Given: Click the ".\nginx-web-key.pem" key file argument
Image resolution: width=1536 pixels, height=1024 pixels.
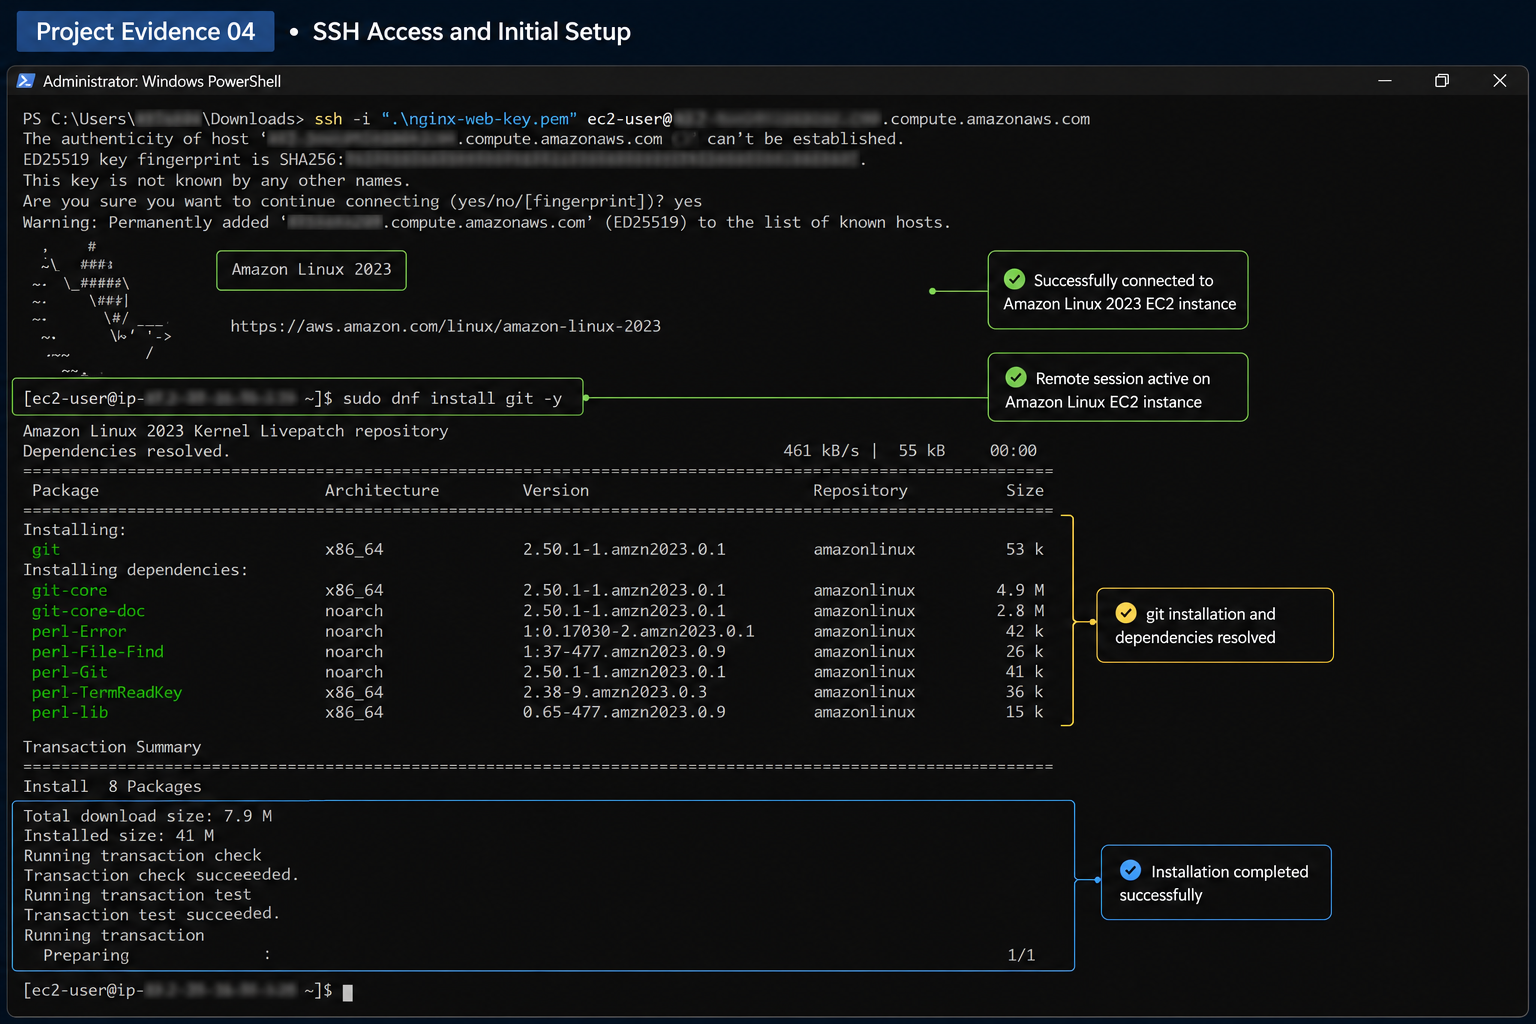Looking at the screenshot, I should 479,119.
